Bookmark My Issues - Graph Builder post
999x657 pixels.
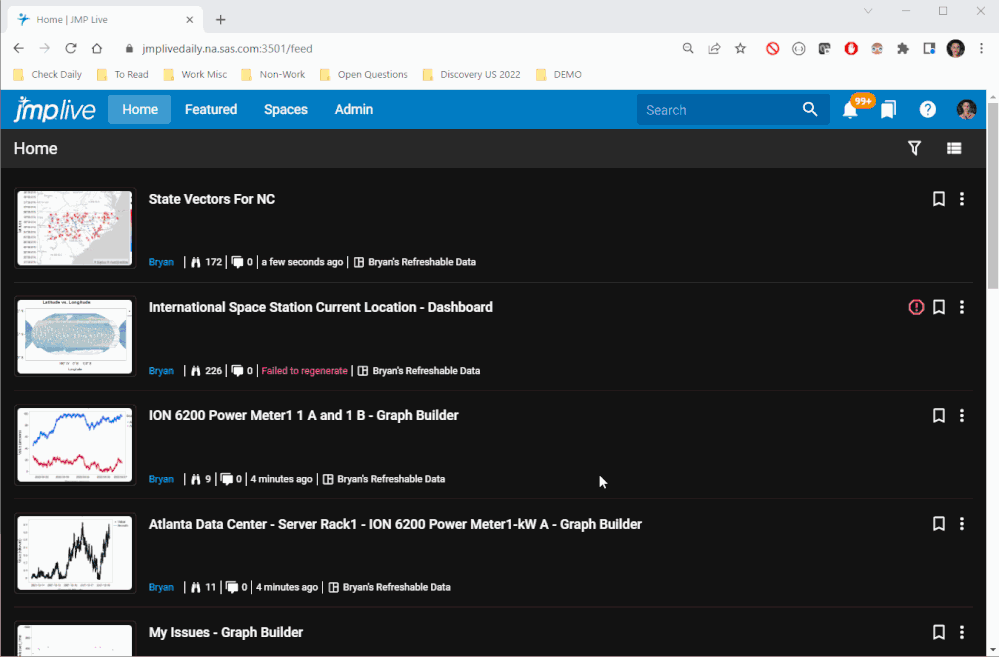938,632
